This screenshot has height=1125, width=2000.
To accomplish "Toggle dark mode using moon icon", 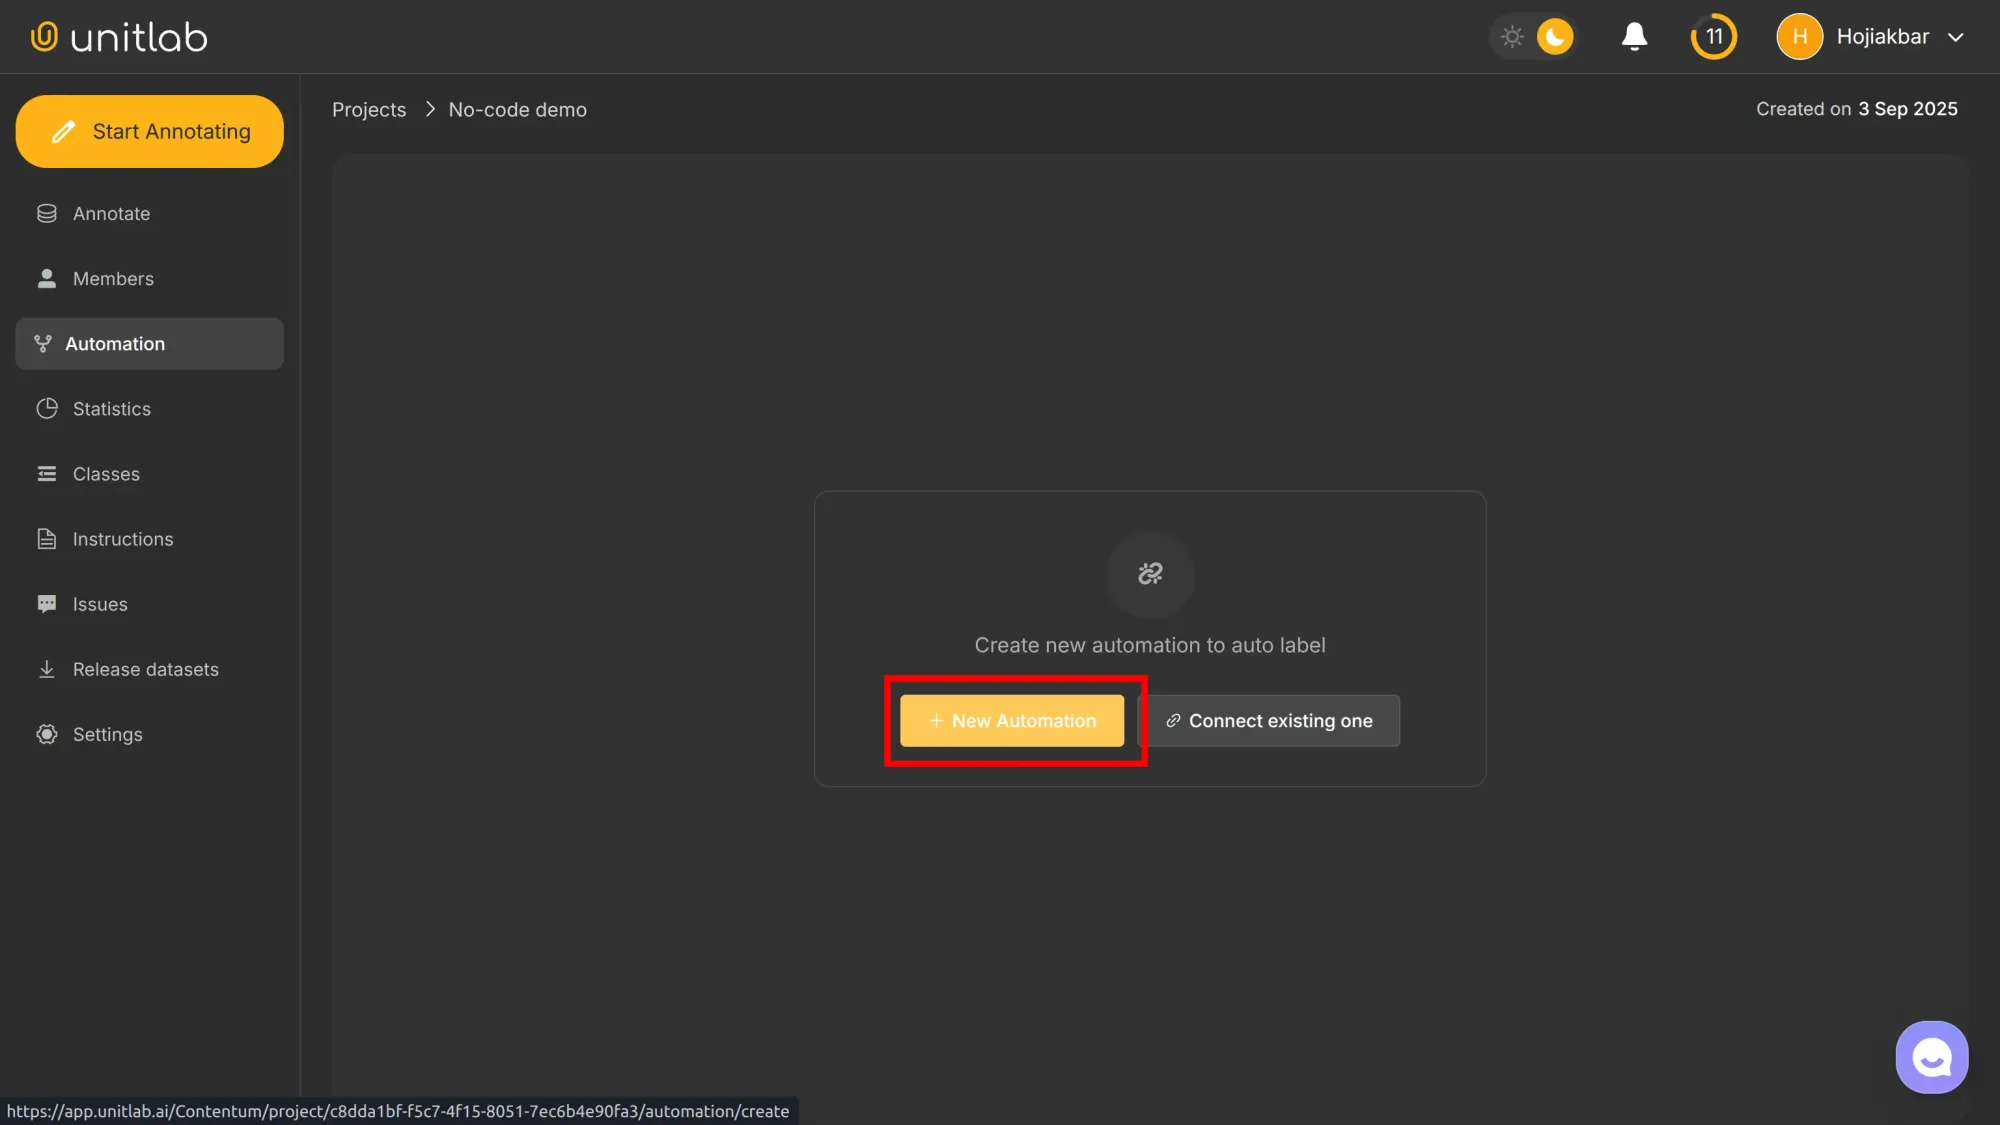I will pos(1554,36).
